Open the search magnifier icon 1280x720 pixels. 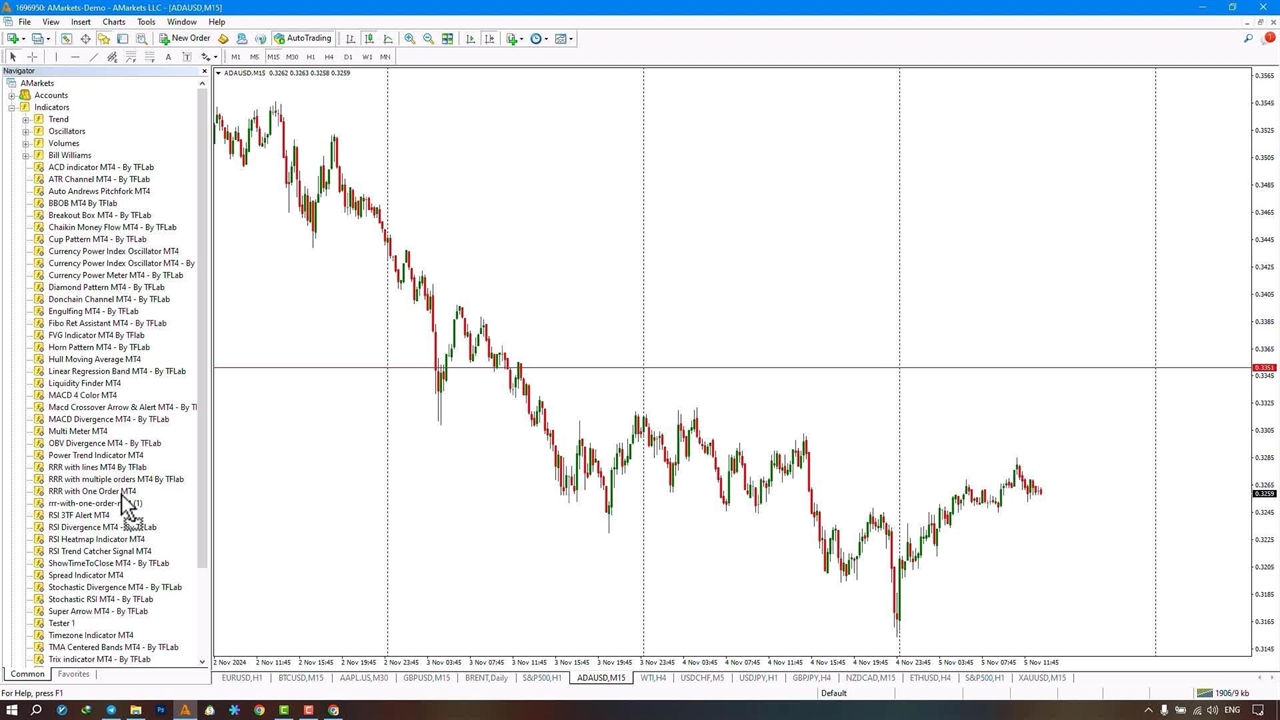pos(1248,39)
